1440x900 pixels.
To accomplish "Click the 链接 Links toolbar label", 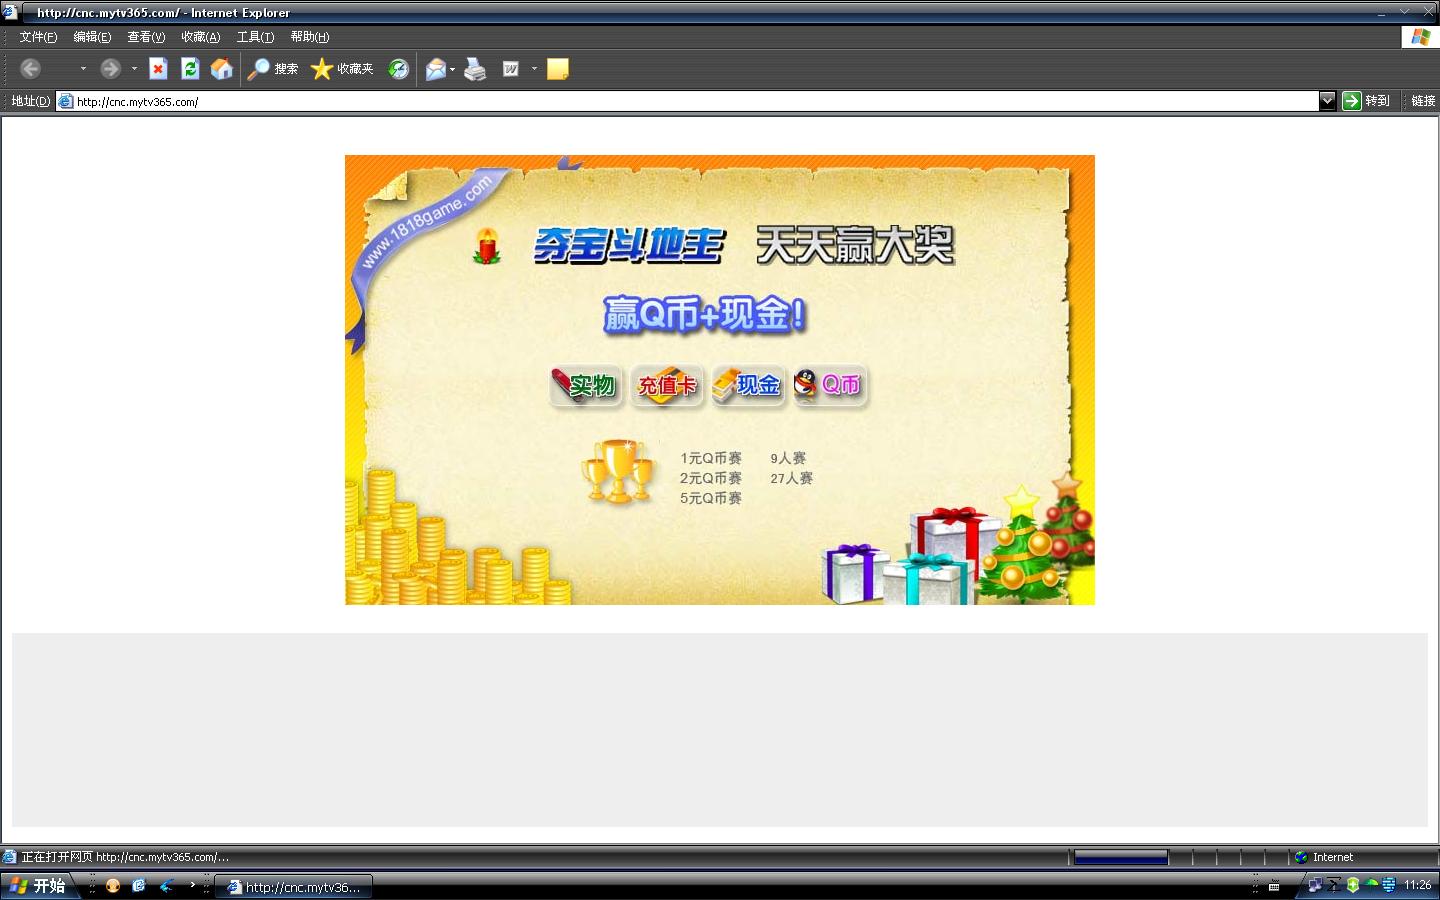I will (1423, 101).
